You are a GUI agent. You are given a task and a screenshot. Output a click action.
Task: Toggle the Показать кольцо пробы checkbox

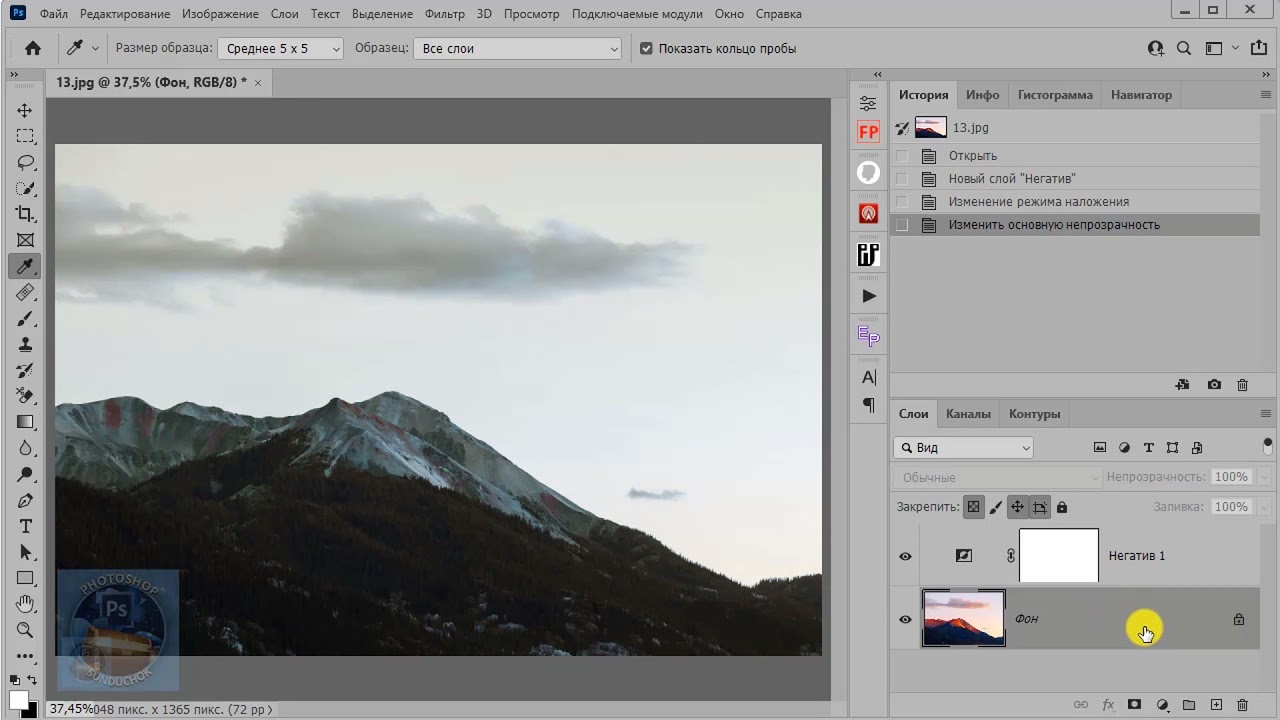[x=646, y=49]
